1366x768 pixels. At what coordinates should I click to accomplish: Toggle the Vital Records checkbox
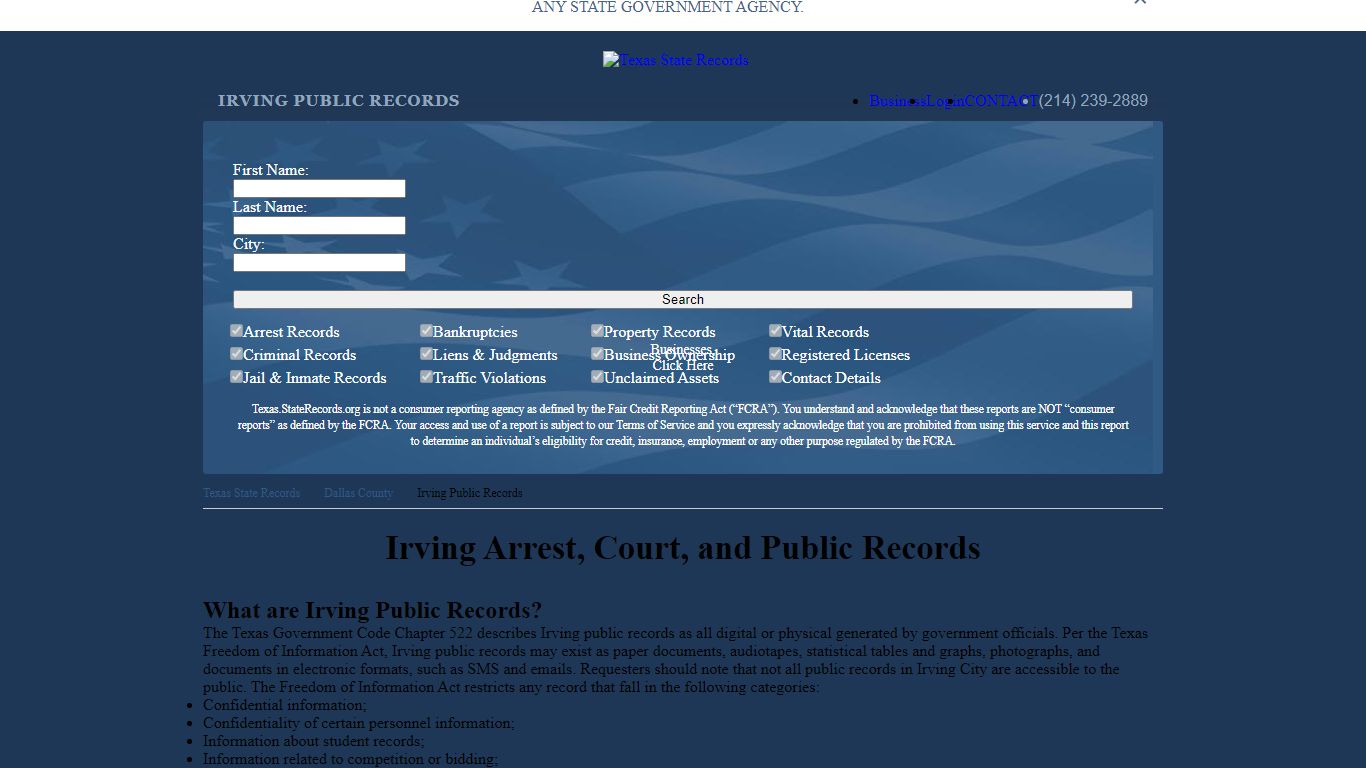(775, 330)
